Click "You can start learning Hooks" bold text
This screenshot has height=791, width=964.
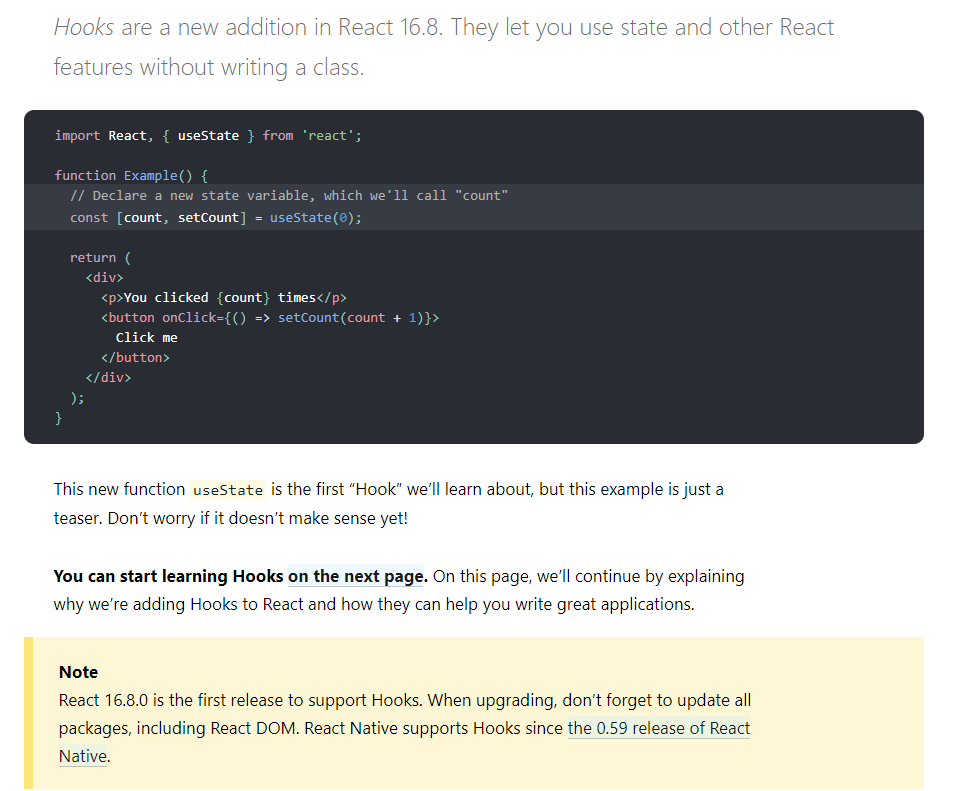point(168,576)
